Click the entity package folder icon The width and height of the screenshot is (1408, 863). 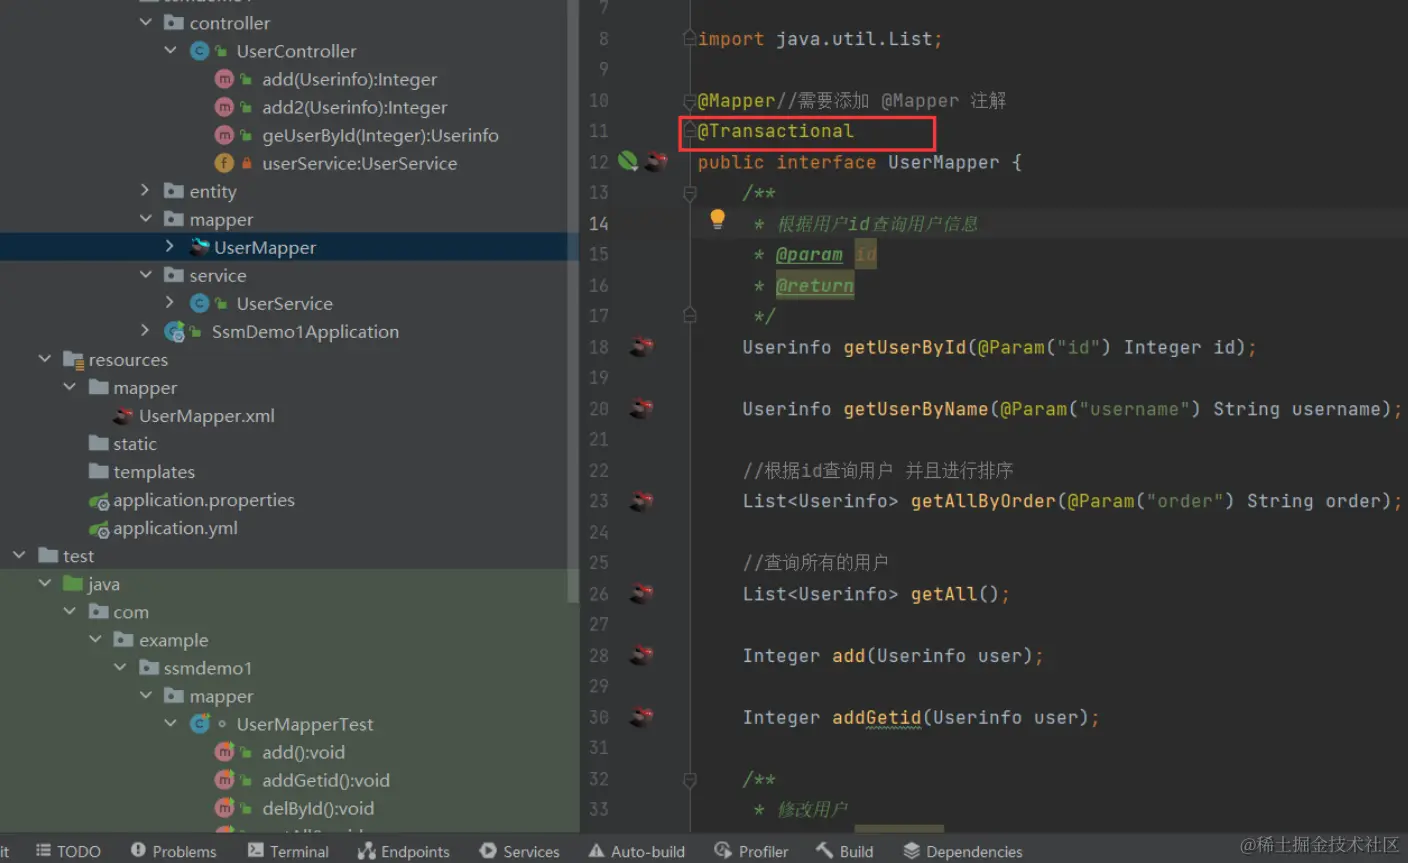(x=174, y=191)
